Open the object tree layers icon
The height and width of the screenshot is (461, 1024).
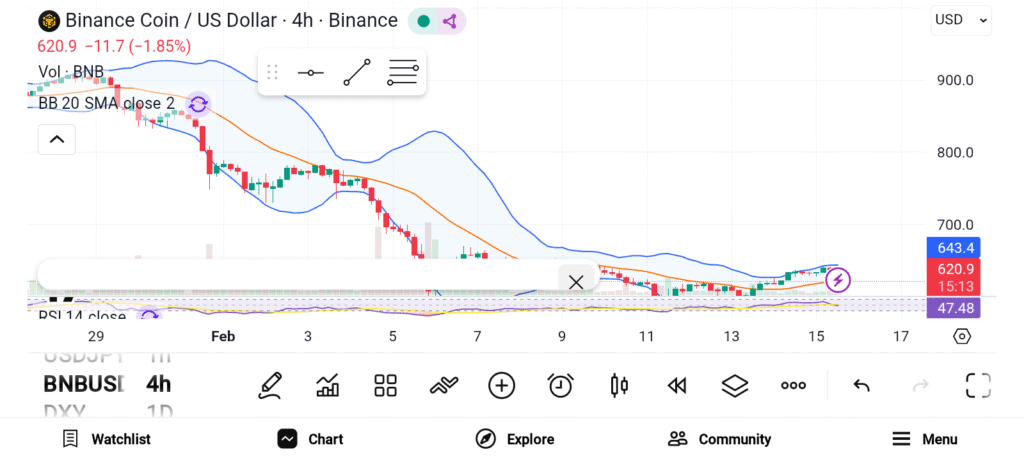tap(735, 385)
